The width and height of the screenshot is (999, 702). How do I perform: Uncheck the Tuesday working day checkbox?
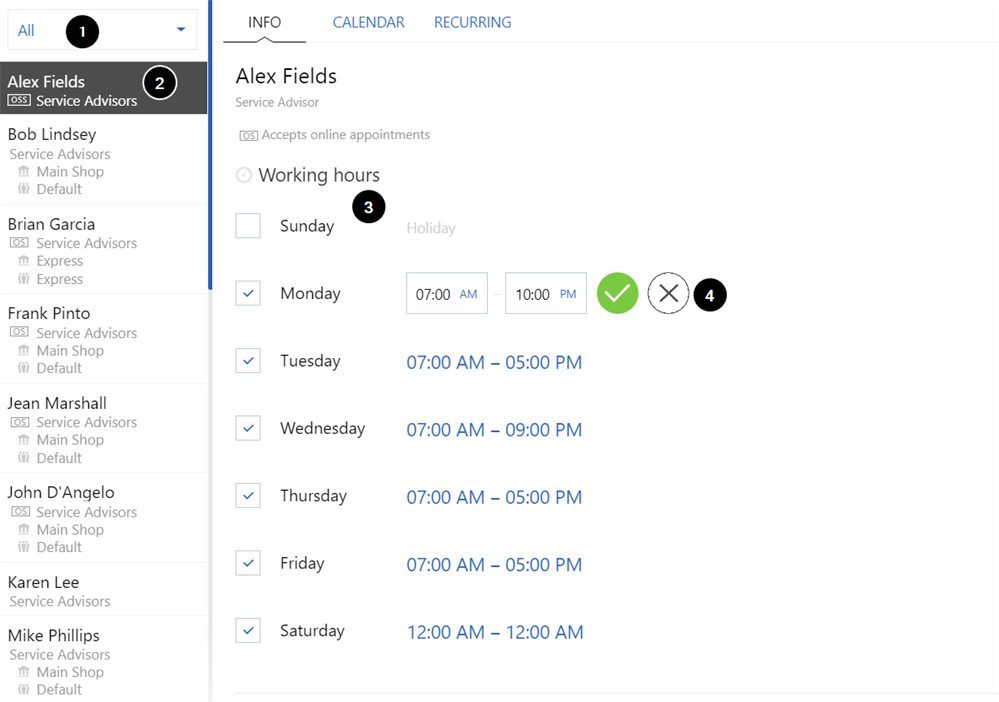pos(248,361)
